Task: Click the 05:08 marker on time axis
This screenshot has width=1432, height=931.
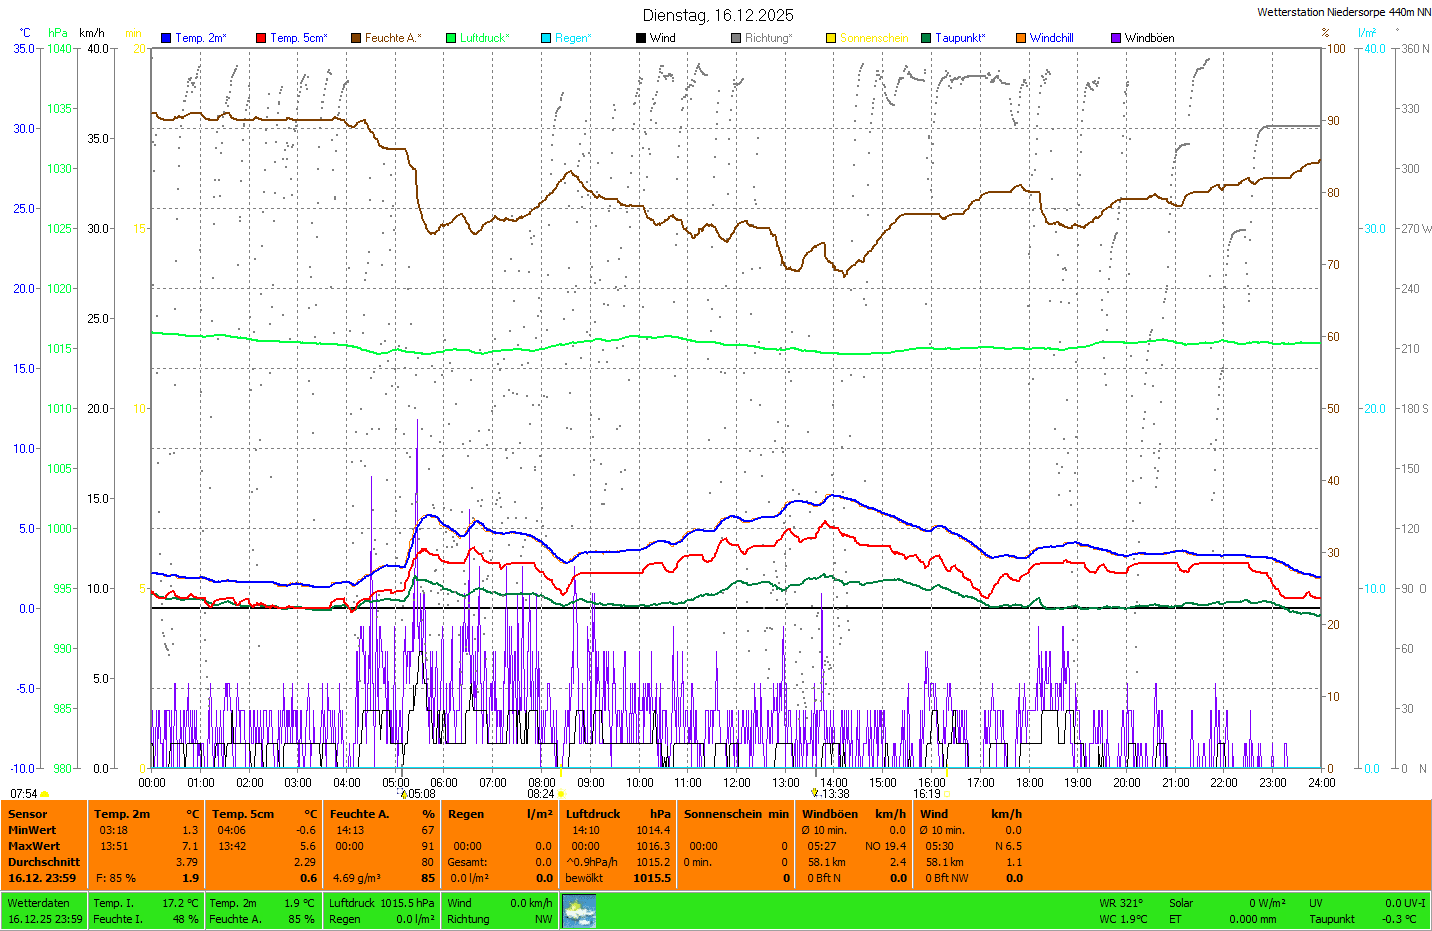Action: tap(421, 794)
